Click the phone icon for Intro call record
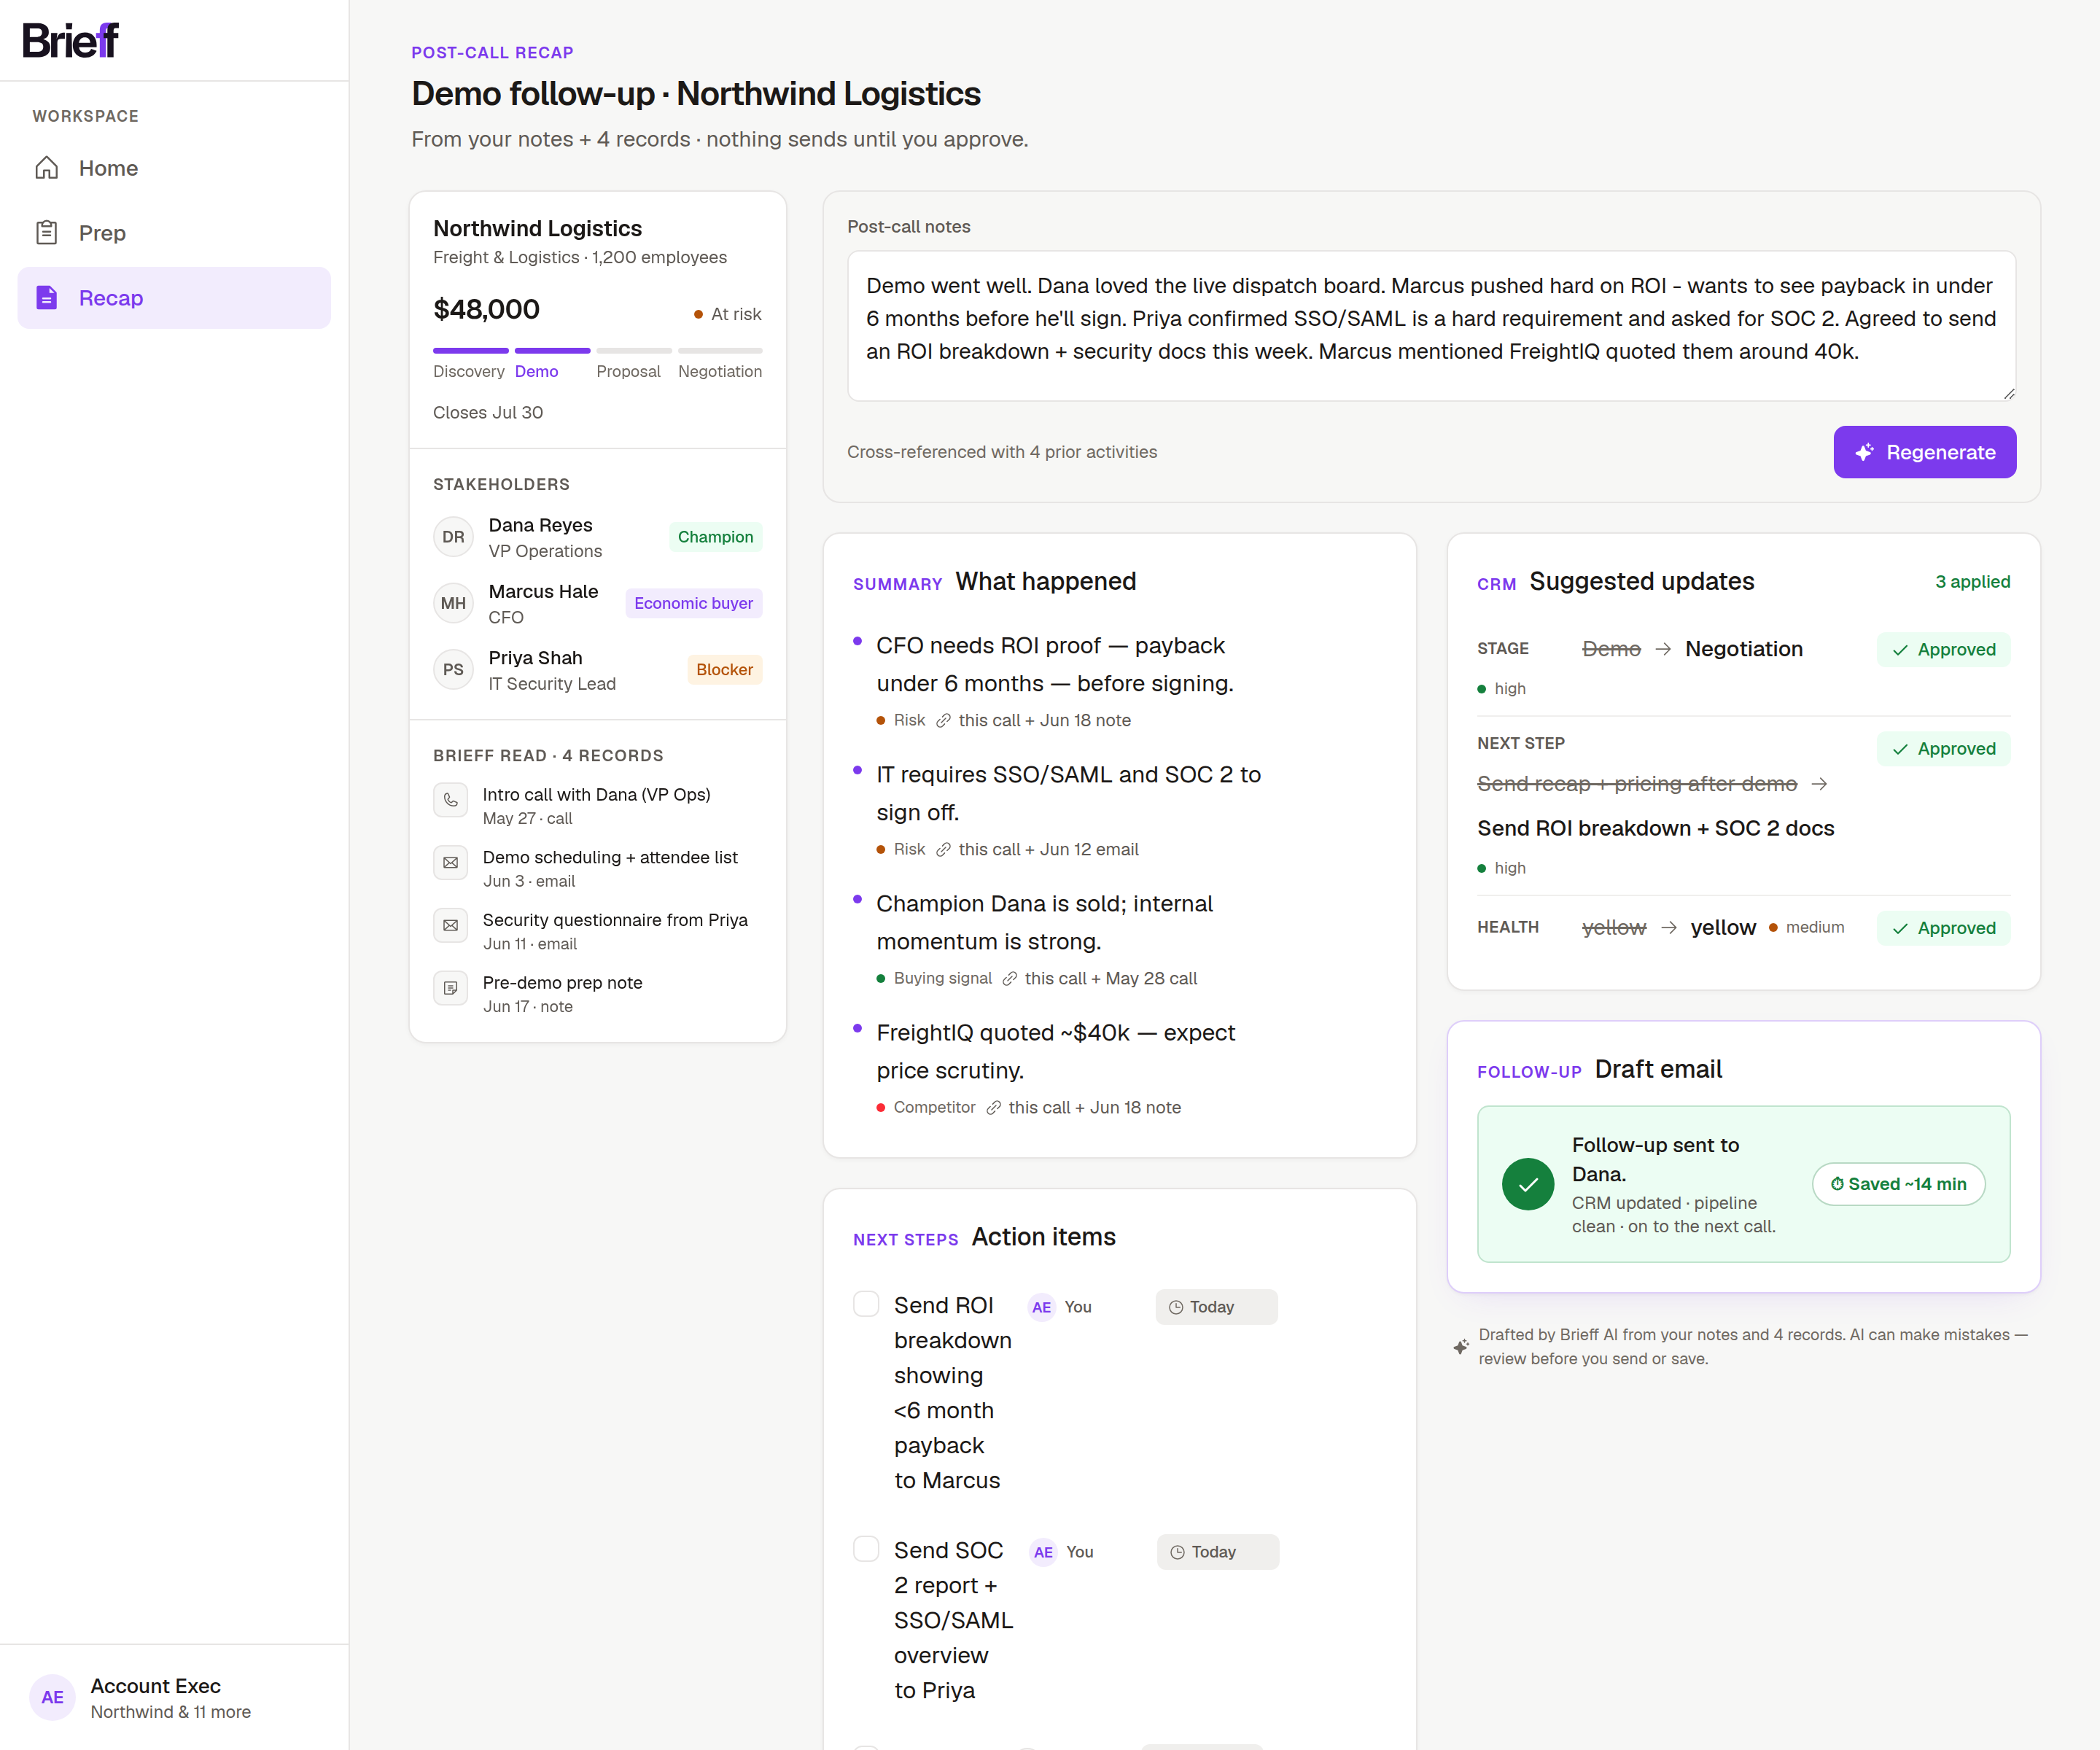Viewport: 2100px width, 1750px height. point(450,800)
